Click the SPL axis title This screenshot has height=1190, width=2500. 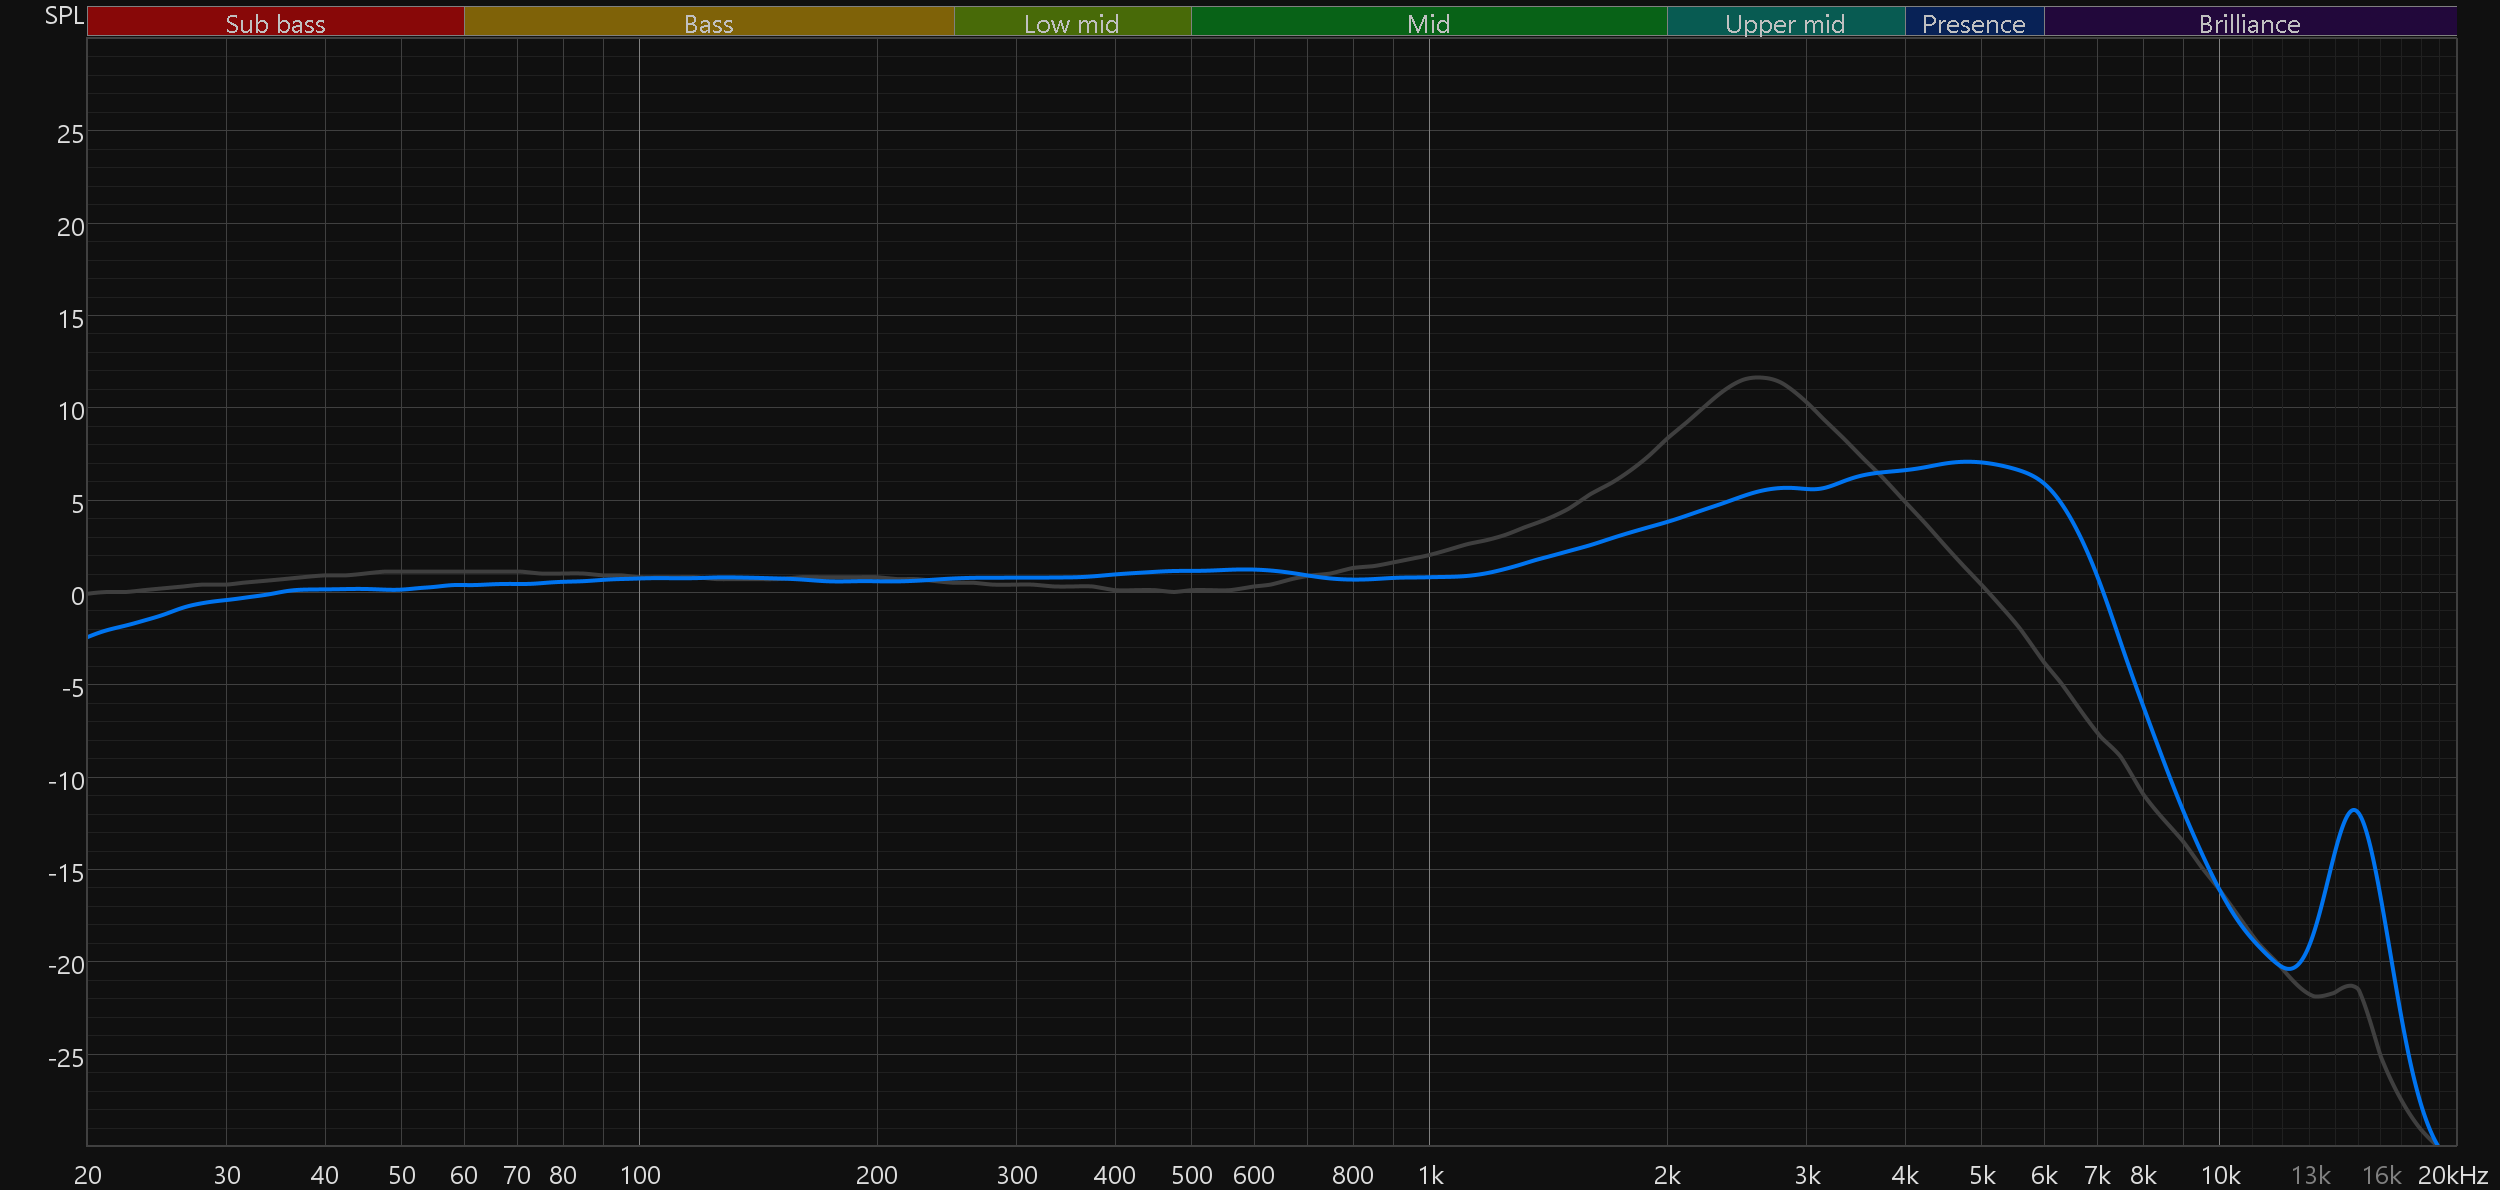(63, 15)
